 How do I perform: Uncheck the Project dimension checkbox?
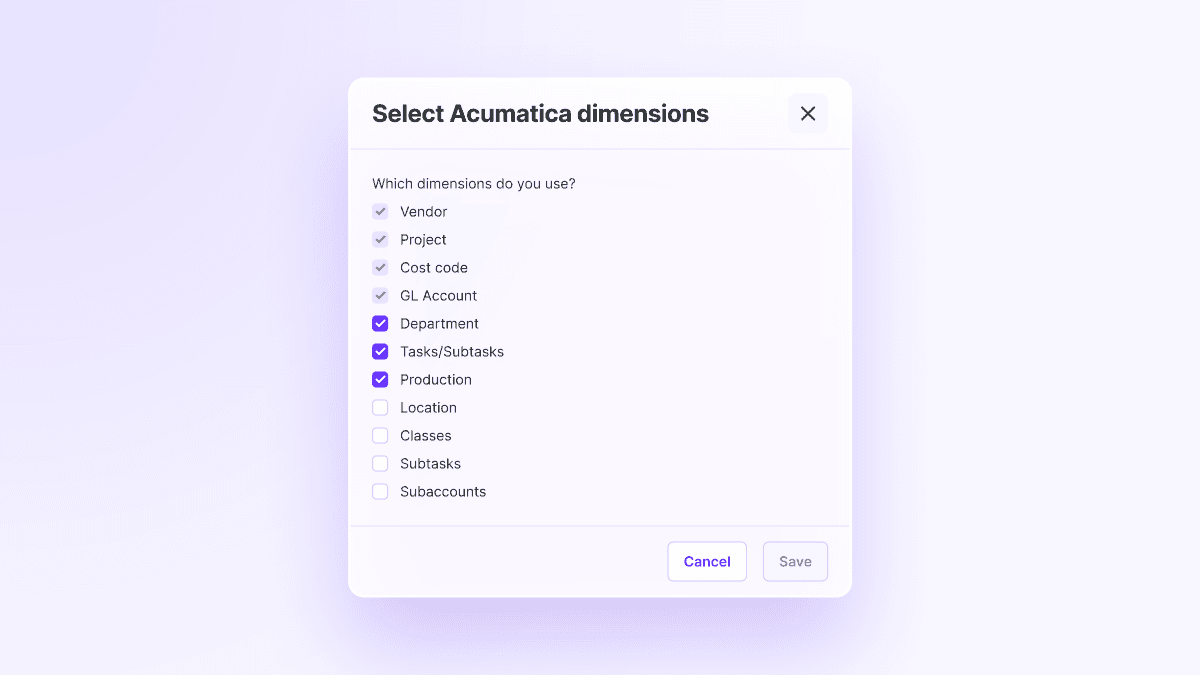click(x=380, y=239)
